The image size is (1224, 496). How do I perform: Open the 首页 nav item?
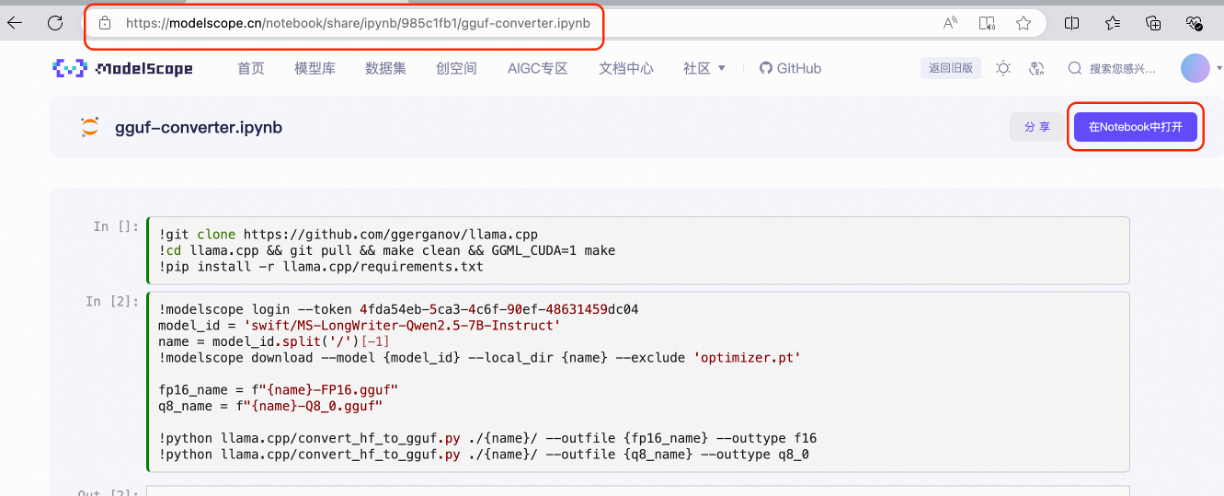tap(251, 68)
